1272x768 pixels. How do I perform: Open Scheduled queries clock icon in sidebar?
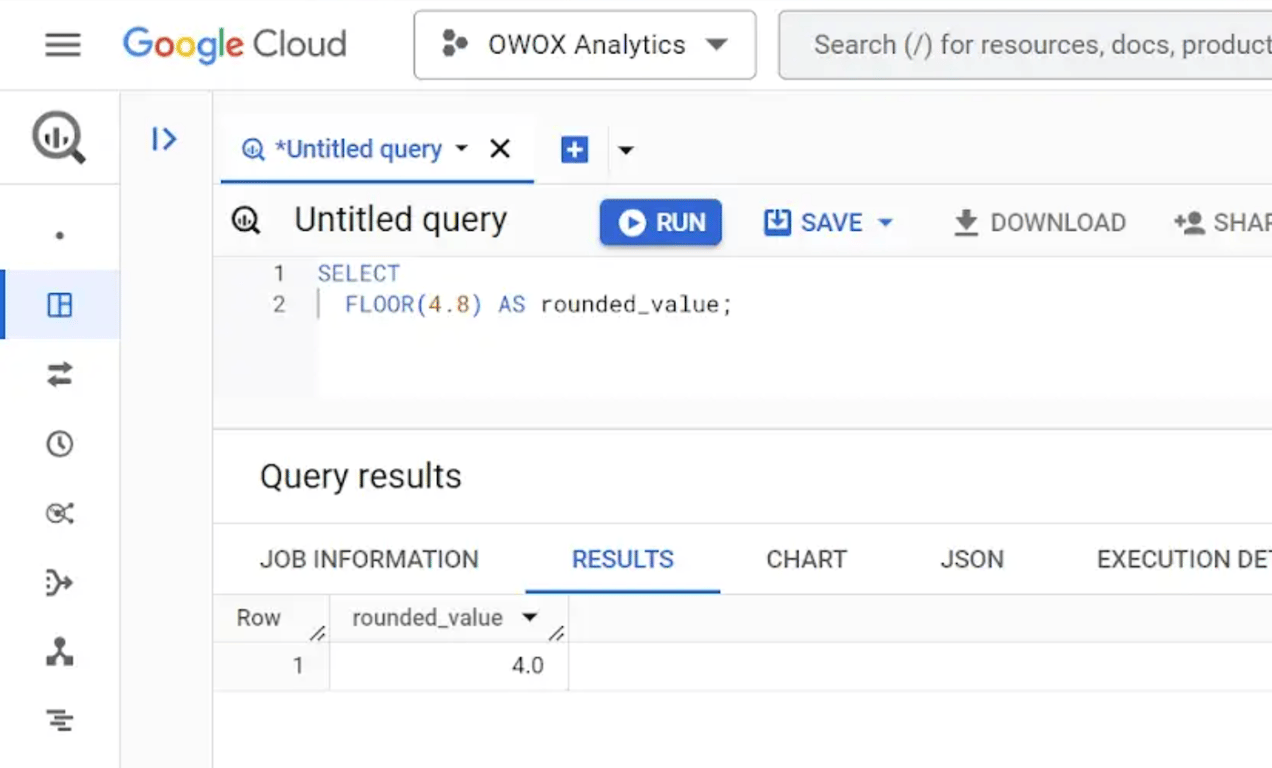pyautogui.click(x=60, y=444)
